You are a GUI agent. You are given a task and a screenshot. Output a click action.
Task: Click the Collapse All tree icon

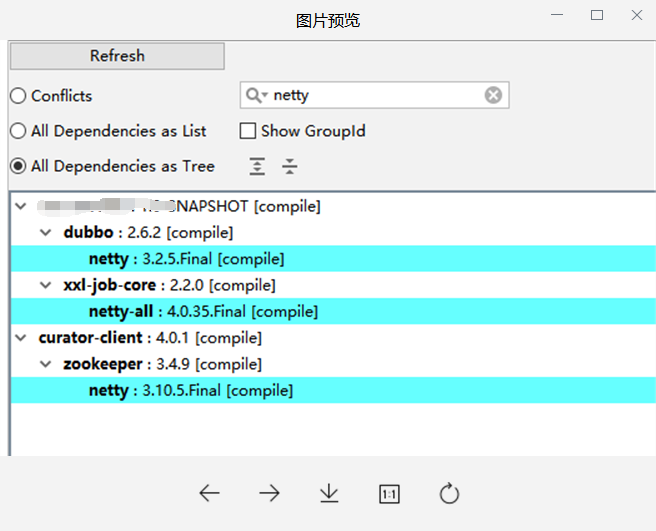pos(290,166)
